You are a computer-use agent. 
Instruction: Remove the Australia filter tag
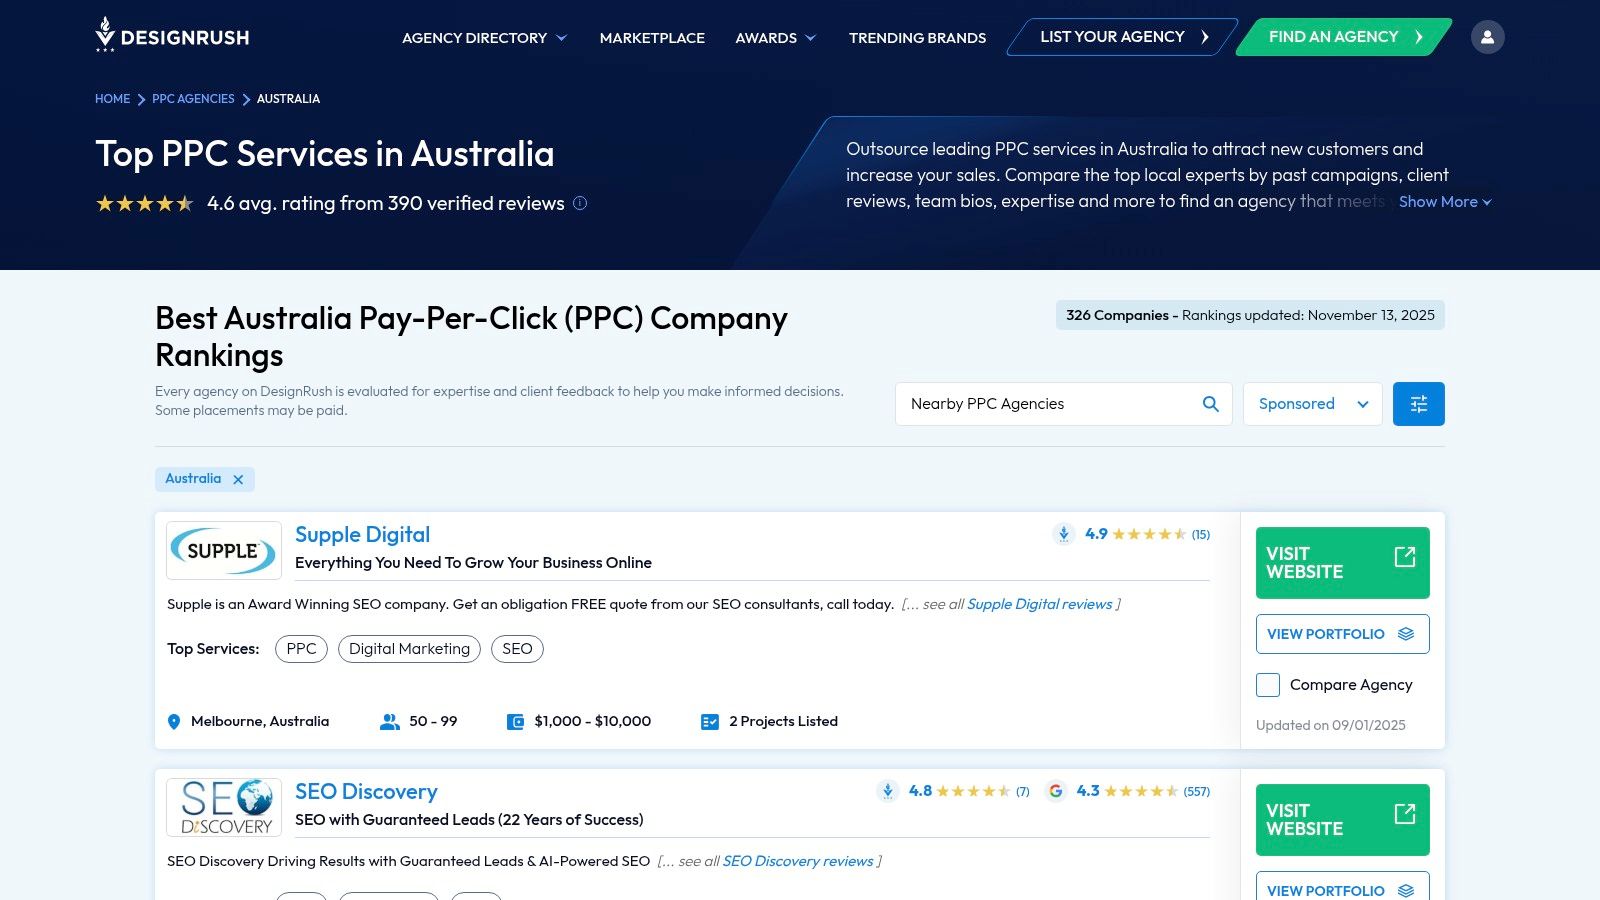tap(238, 479)
